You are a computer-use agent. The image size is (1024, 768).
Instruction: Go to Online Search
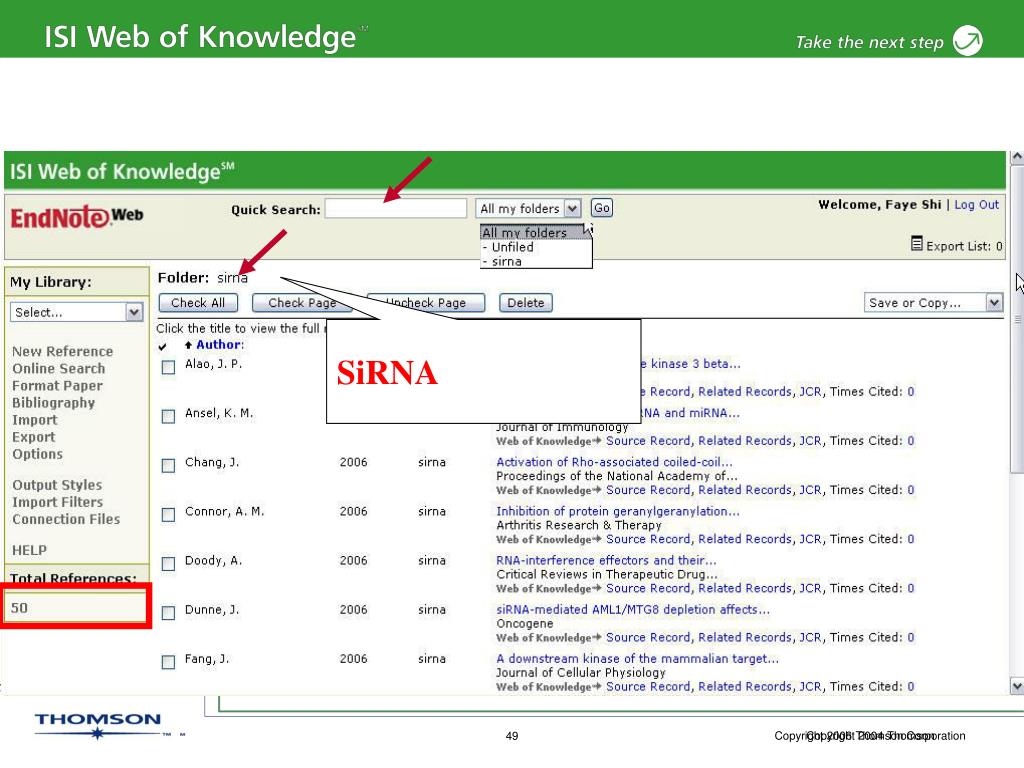coord(59,368)
